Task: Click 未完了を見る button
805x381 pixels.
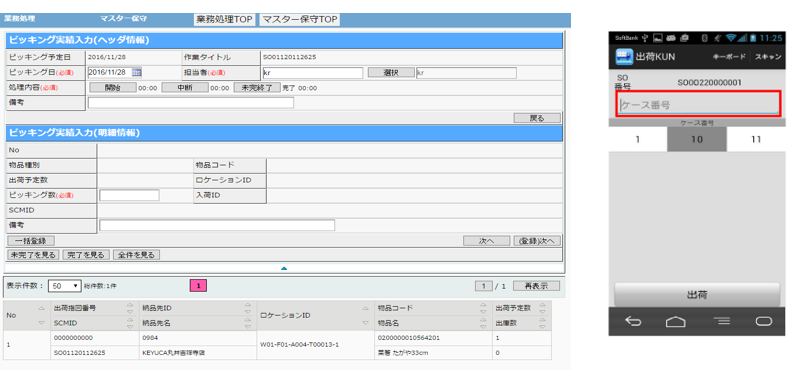Action: [33, 255]
